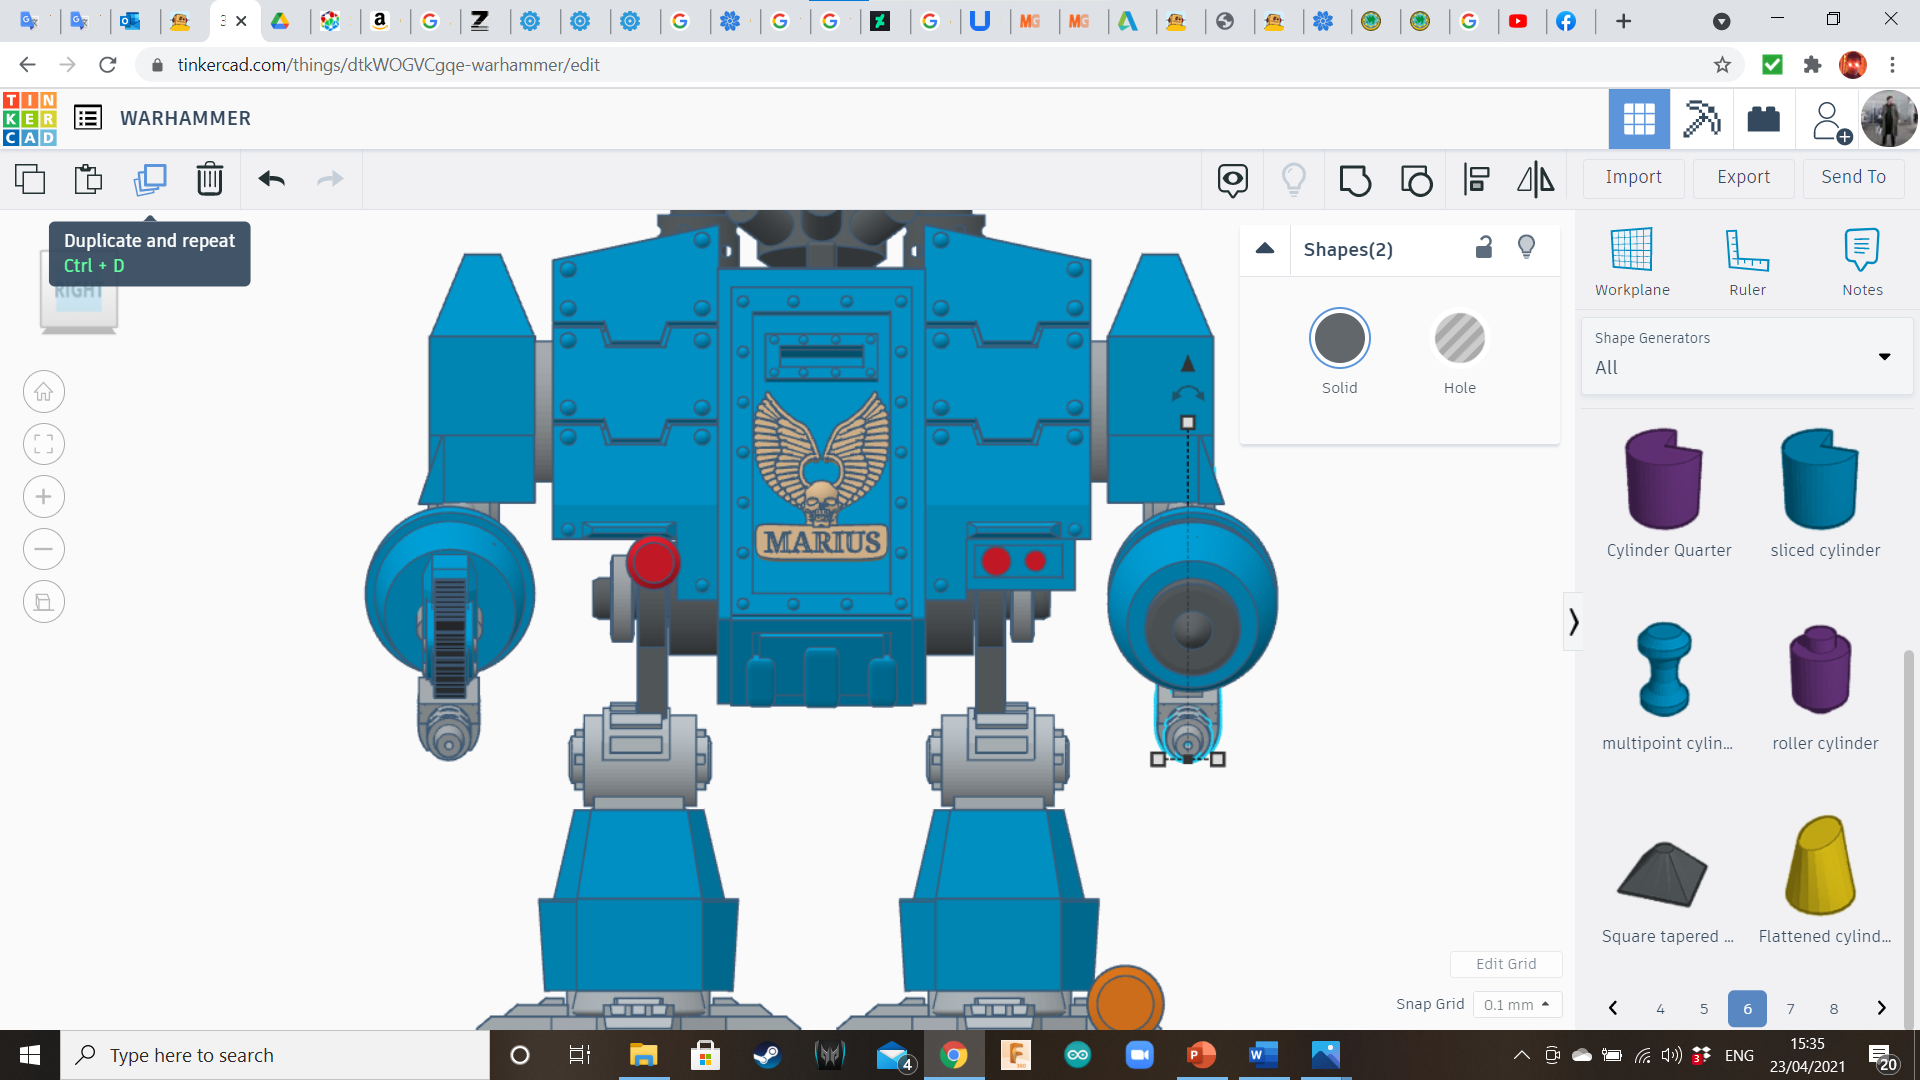Click the Duplicate and repeat icon

click(x=150, y=179)
